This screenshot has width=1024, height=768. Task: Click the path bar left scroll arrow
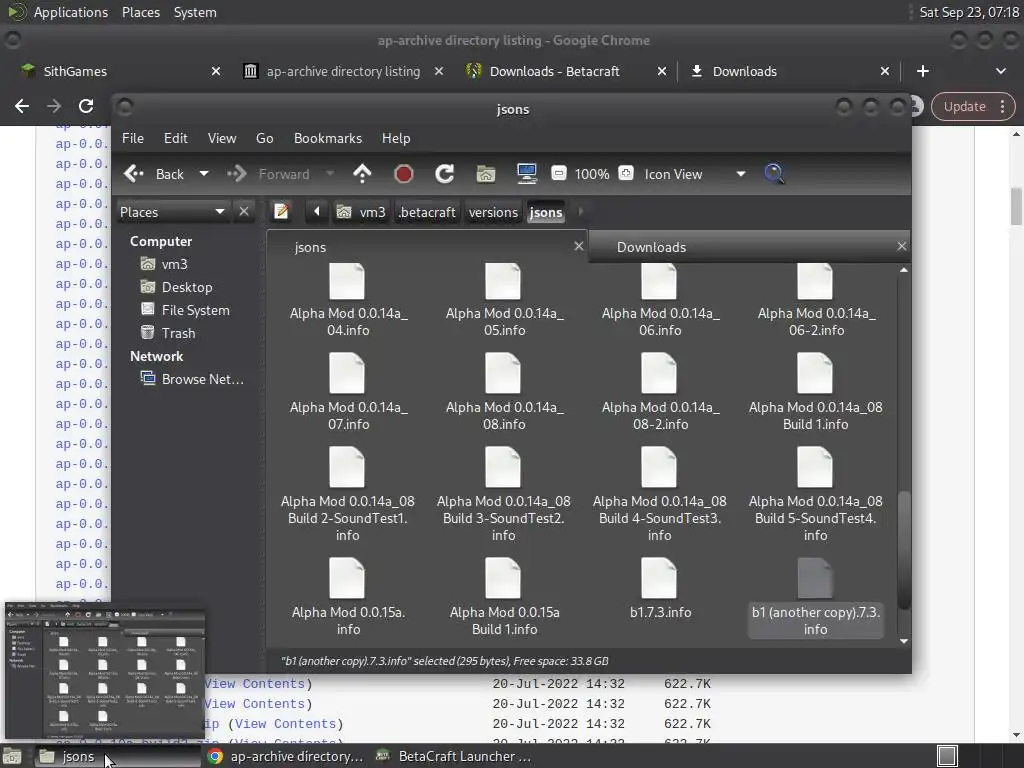coord(317,212)
